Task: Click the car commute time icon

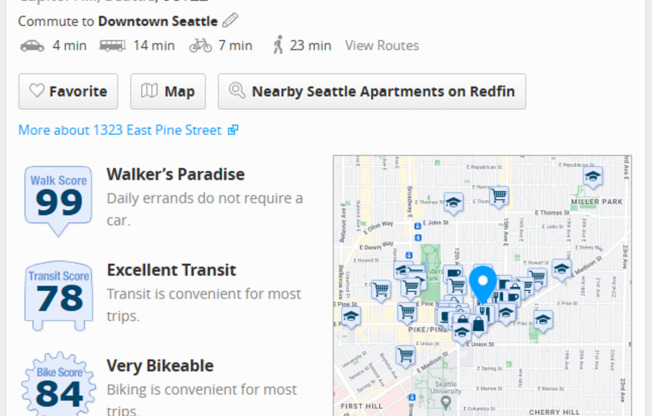Action: coord(32,46)
